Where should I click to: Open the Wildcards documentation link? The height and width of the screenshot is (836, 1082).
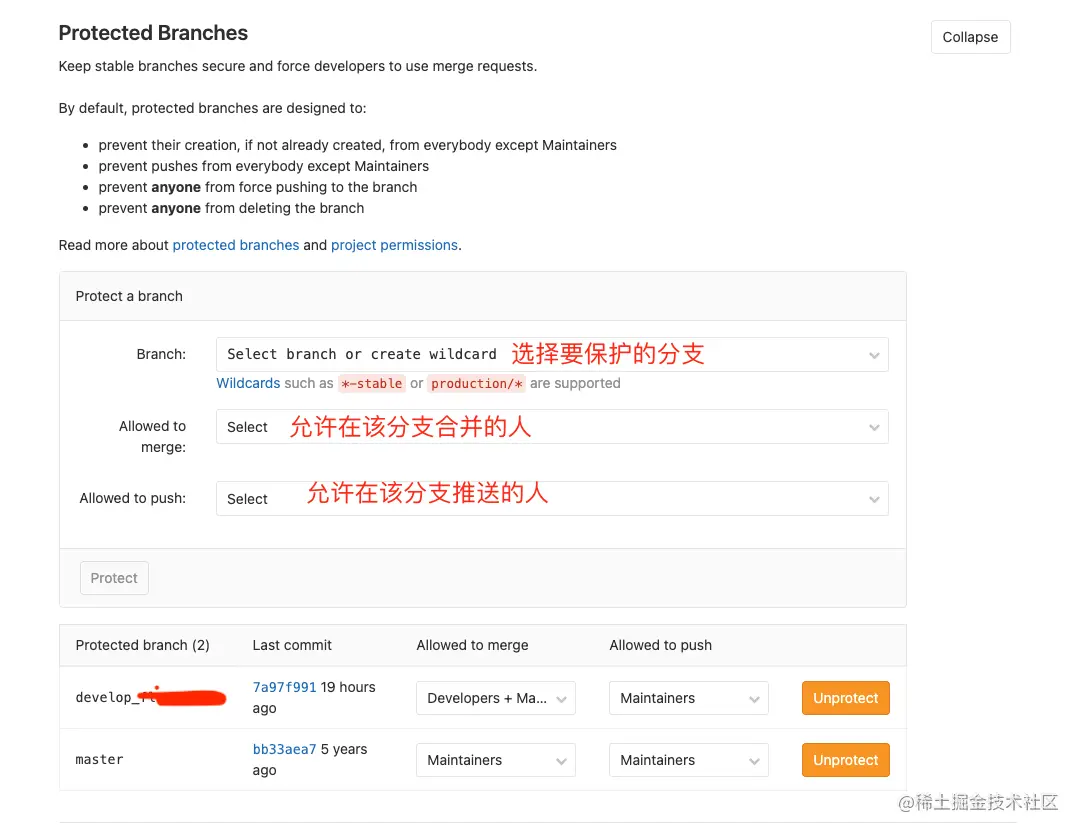pyautogui.click(x=247, y=383)
